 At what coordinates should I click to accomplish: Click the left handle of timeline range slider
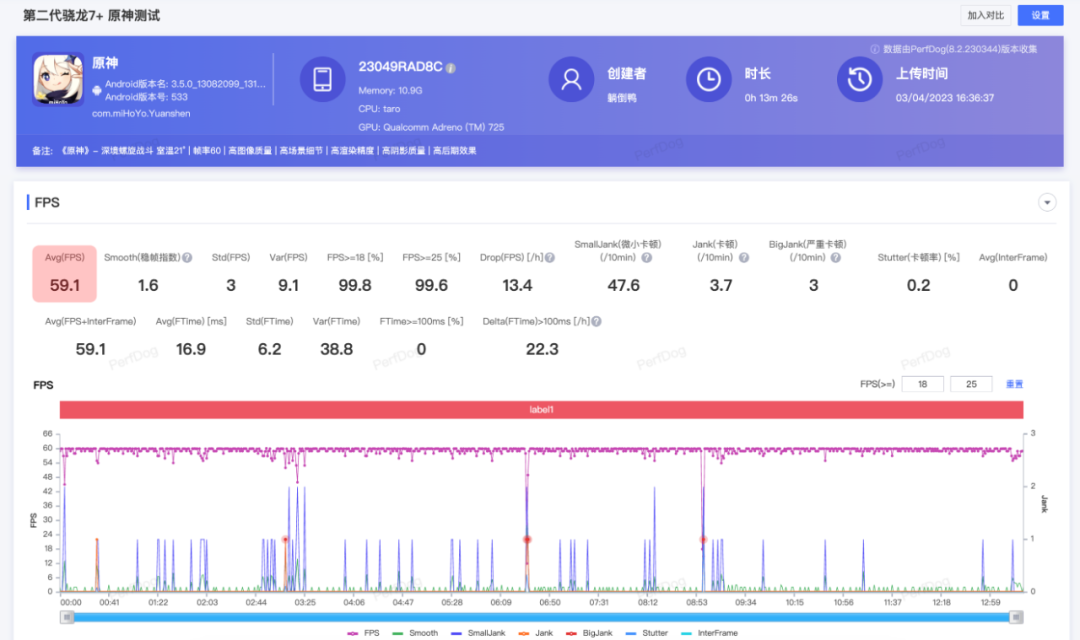coord(68,617)
